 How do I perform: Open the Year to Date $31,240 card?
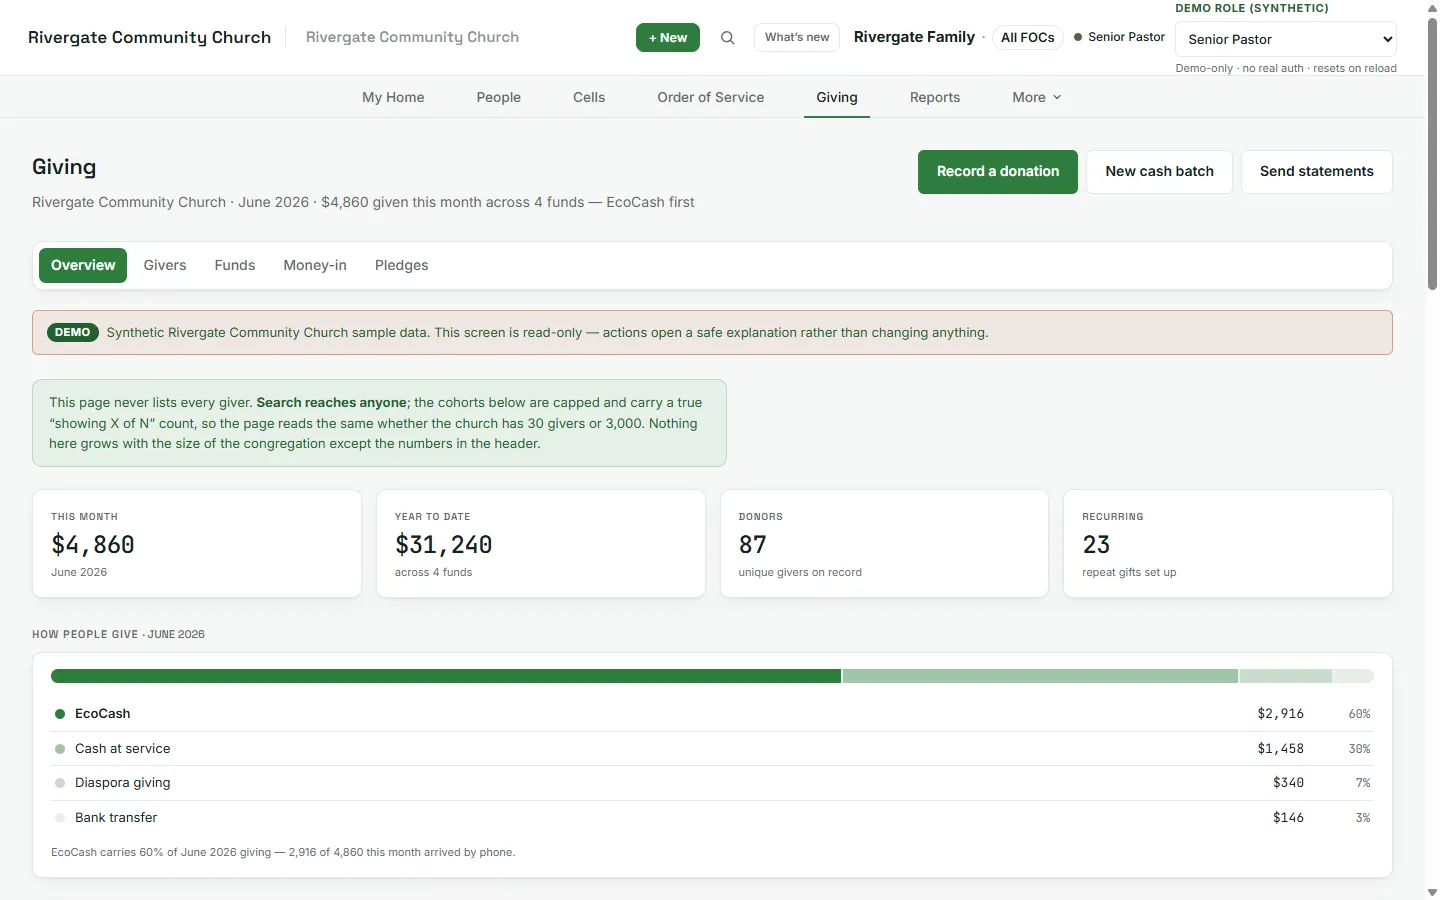tap(541, 544)
